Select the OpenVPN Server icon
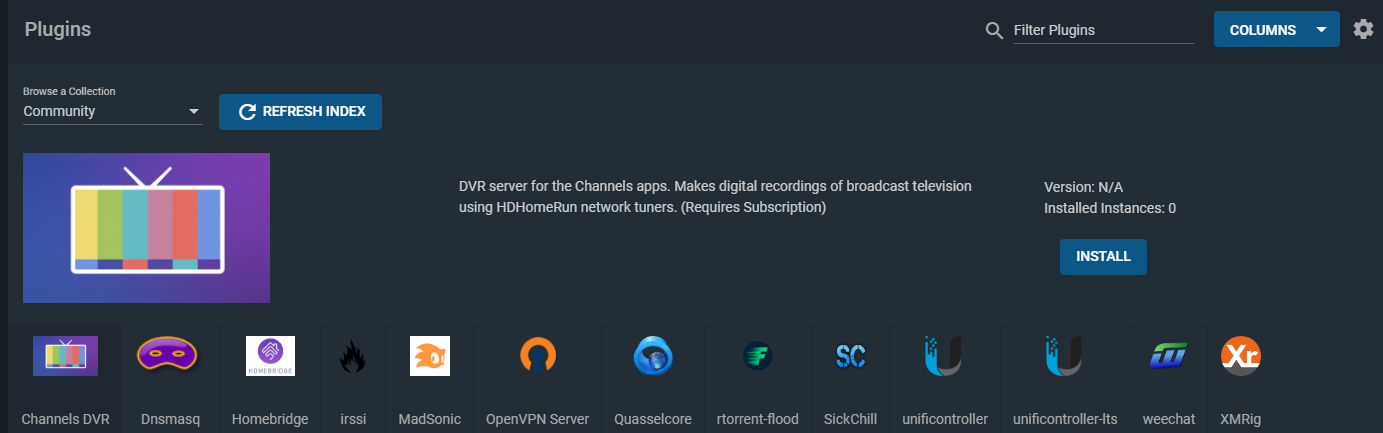1383x433 pixels. coord(537,356)
